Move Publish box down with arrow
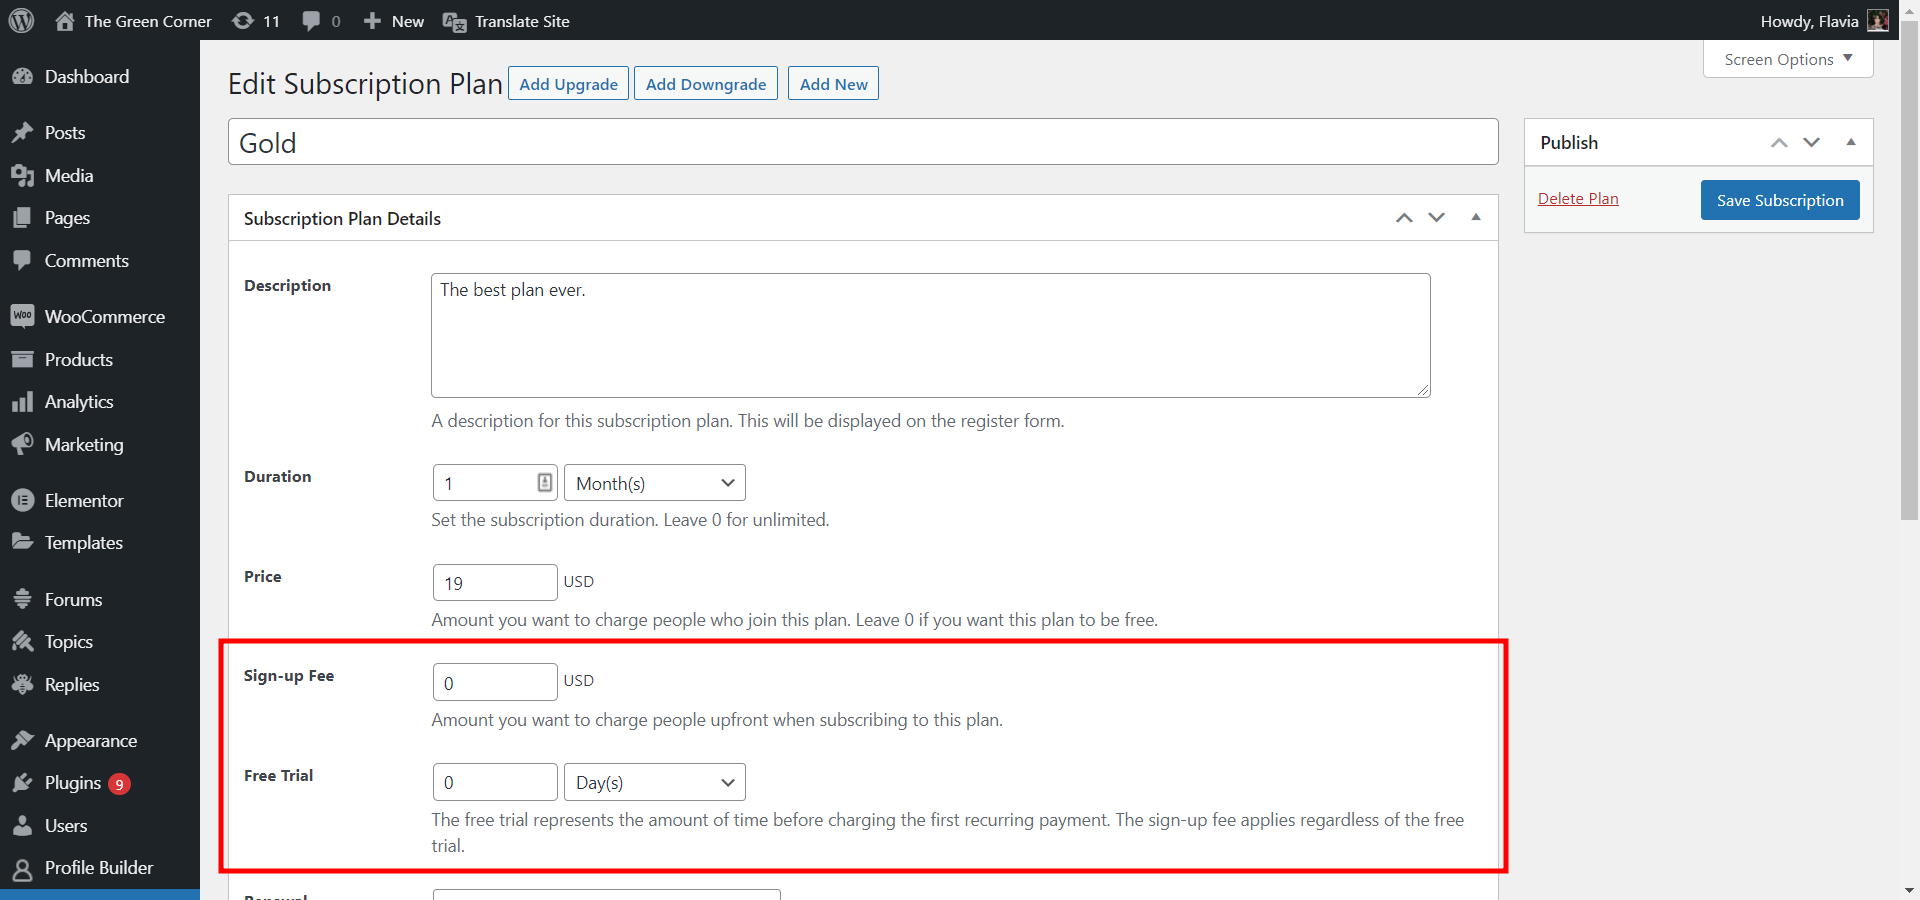This screenshot has width=1920, height=900. coord(1811,142)
